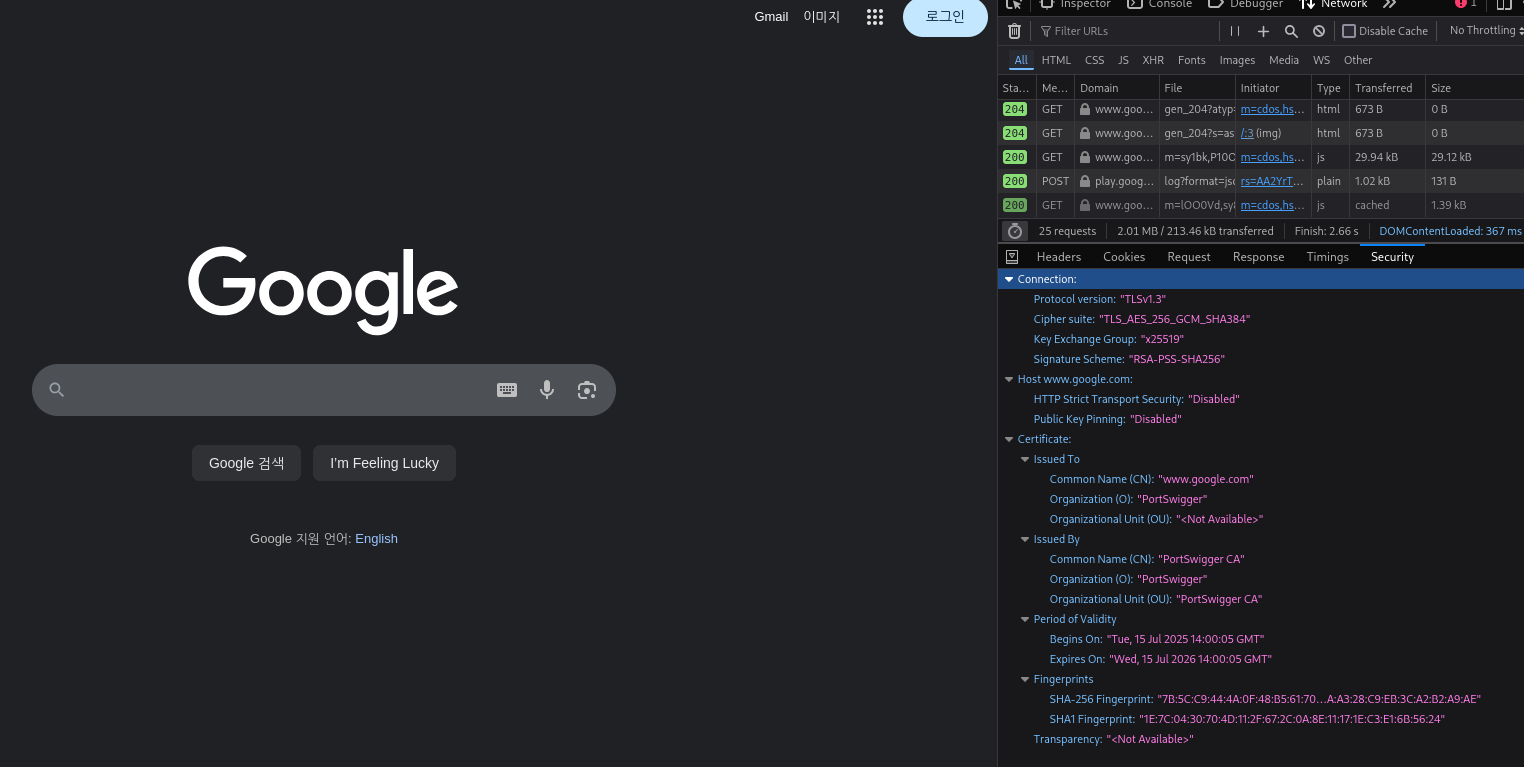Open the Google apps grid icon
1524x767 pixels.
point(875,16)
